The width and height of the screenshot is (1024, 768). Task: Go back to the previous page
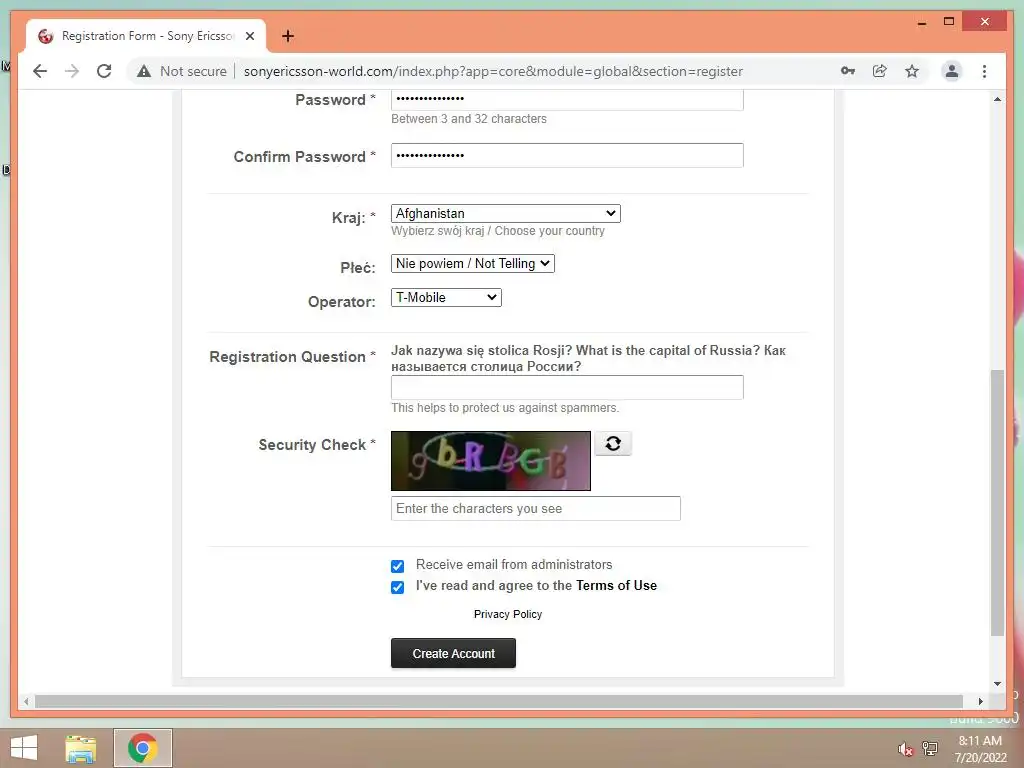pos(40,71)
